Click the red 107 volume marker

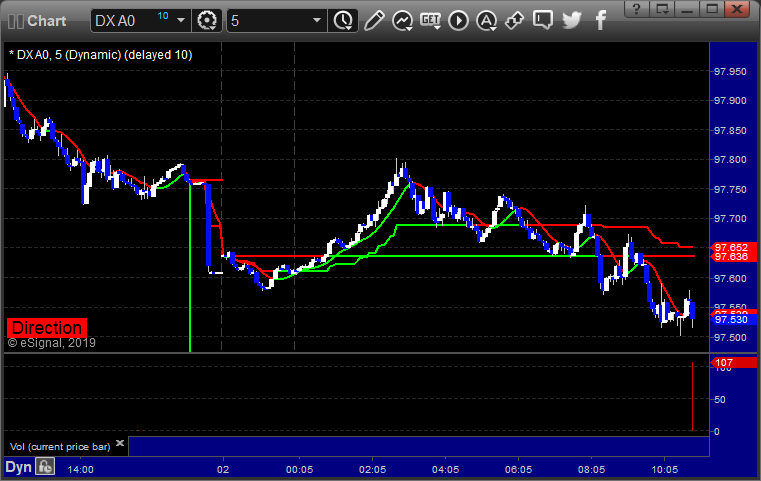[733, 363]
